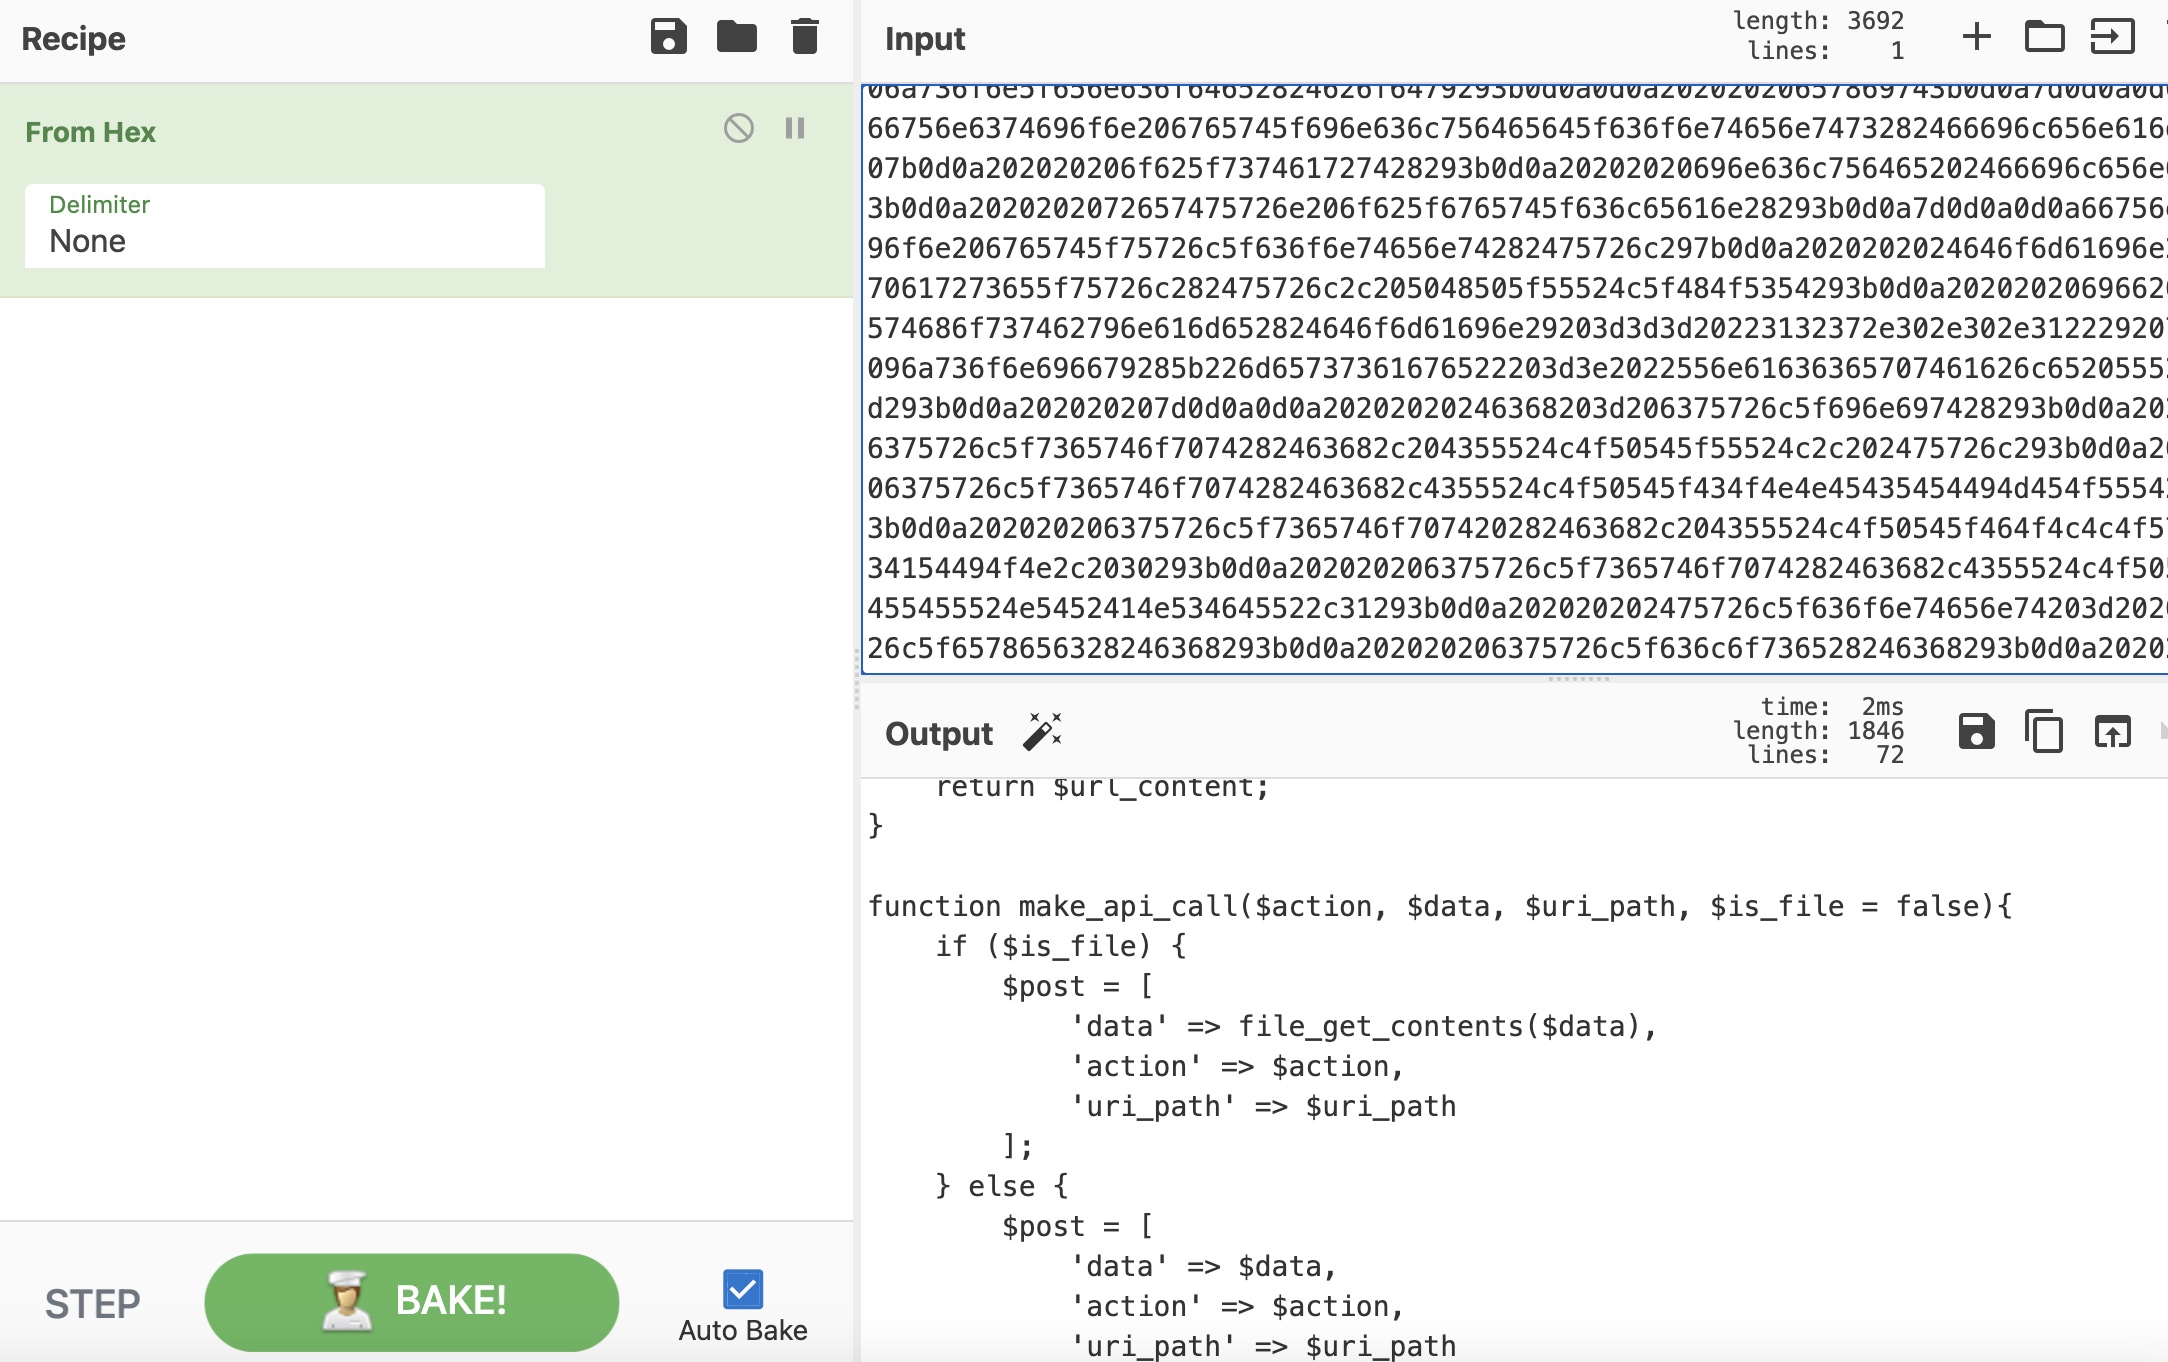
Task: Click the magic wand icon next to Output
Action: pos(1042,732)
